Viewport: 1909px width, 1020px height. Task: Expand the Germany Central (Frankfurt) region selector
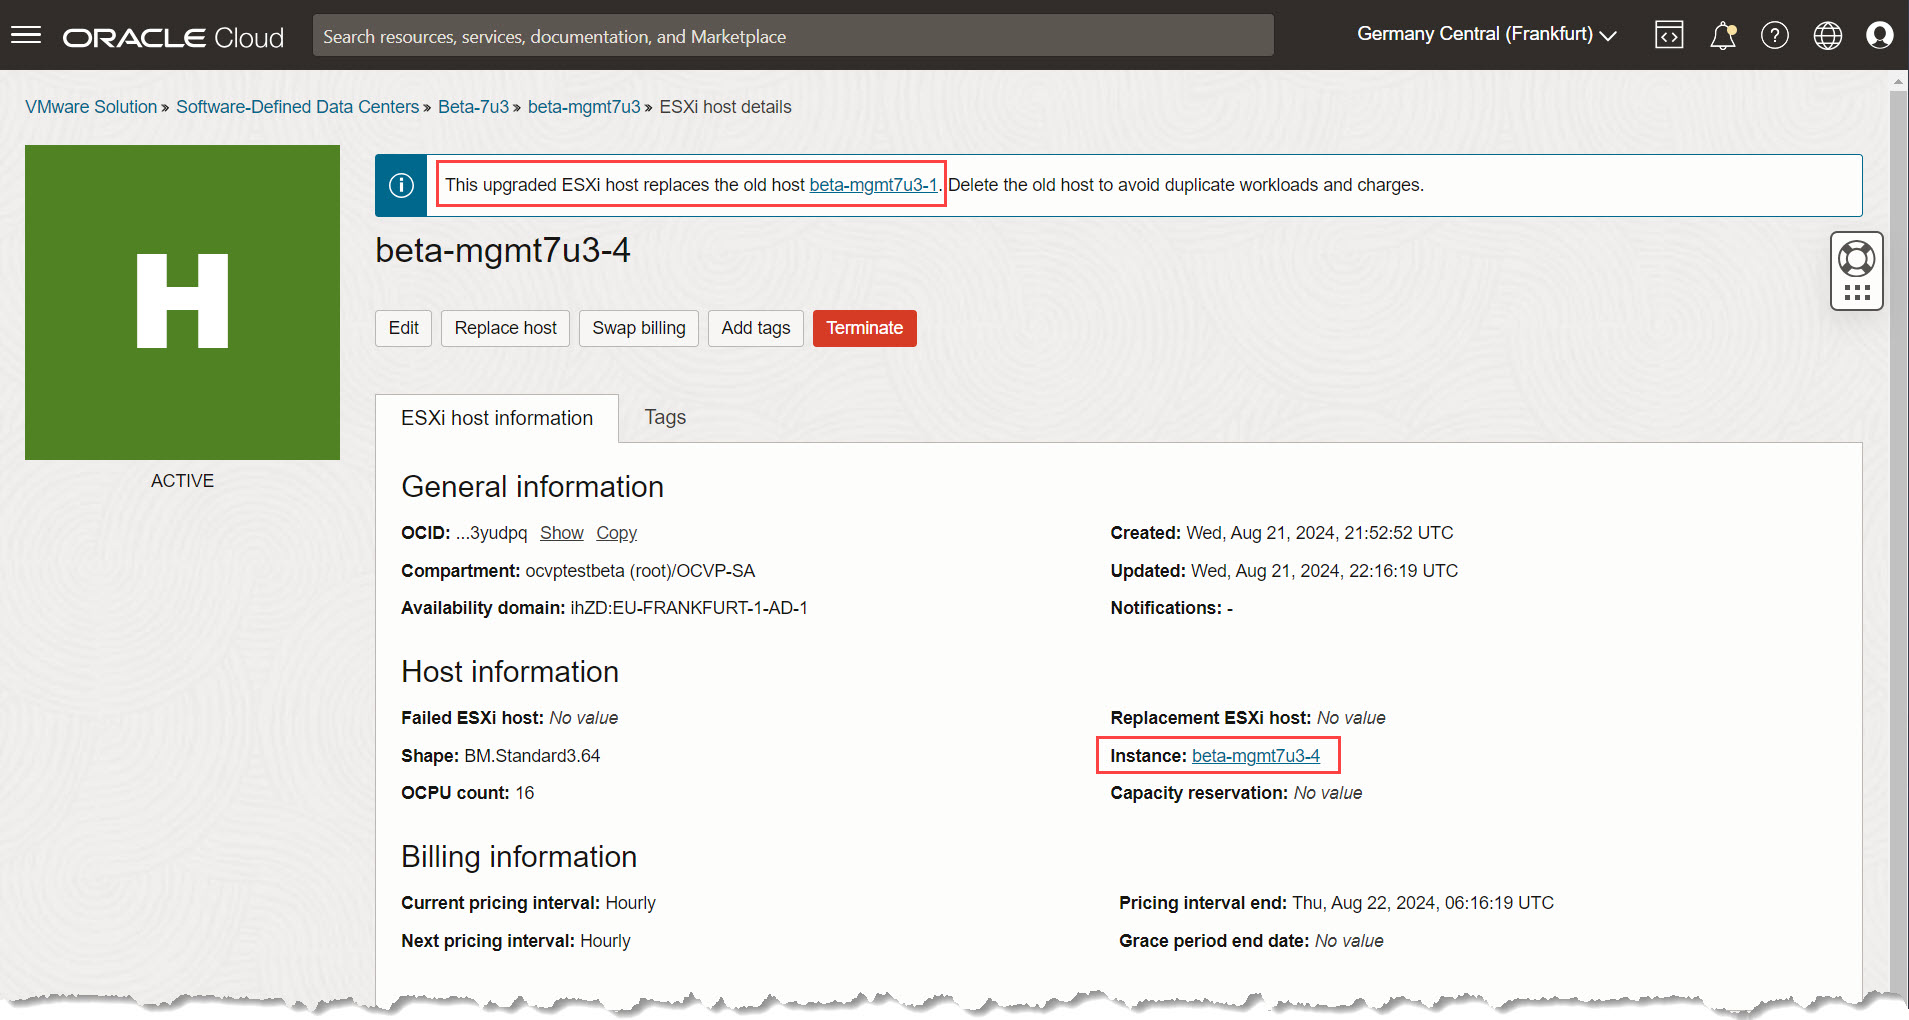tap(1486, 34)
